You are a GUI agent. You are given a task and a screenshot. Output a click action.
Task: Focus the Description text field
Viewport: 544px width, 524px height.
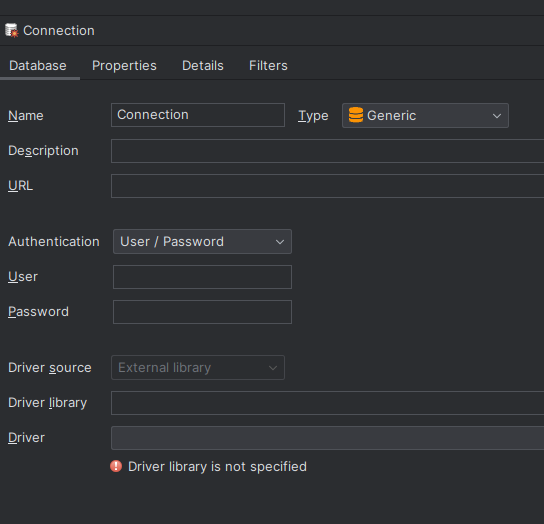pos(328,151)
